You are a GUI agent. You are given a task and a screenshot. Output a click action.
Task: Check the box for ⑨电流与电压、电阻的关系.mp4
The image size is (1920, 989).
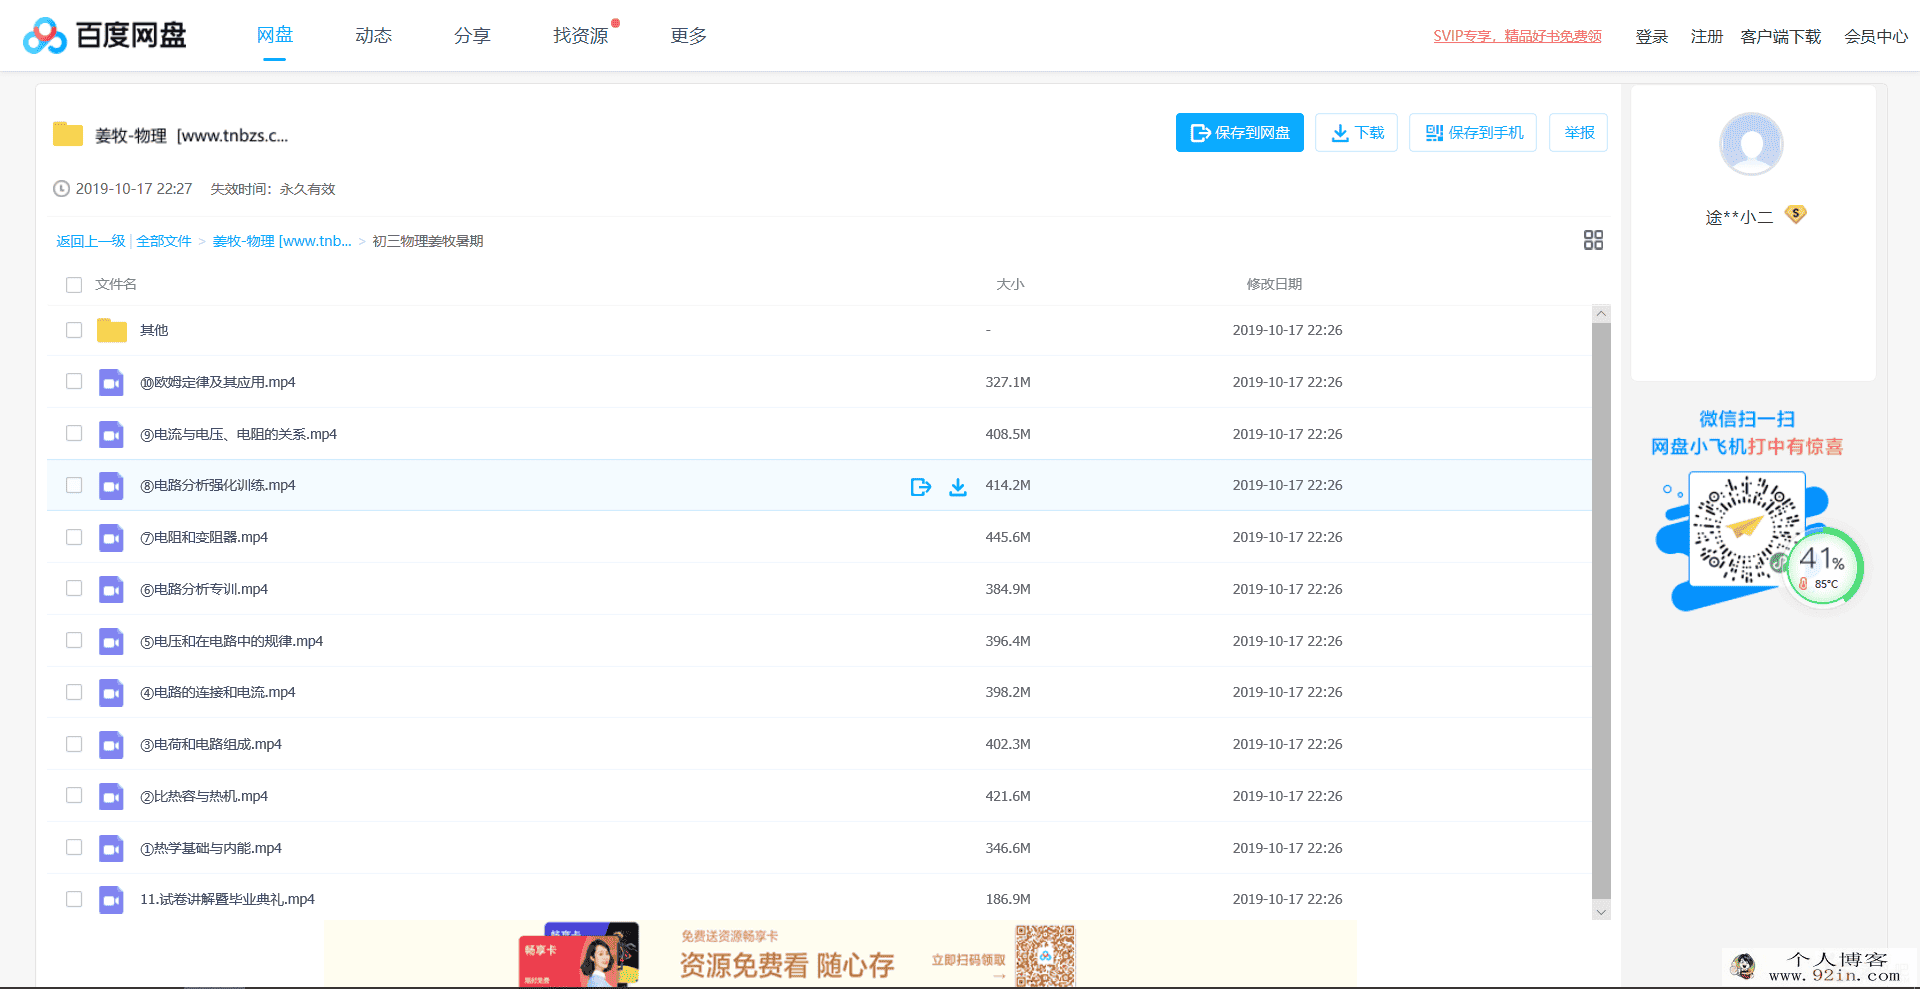pyautogui.click(x=74, y=433)
